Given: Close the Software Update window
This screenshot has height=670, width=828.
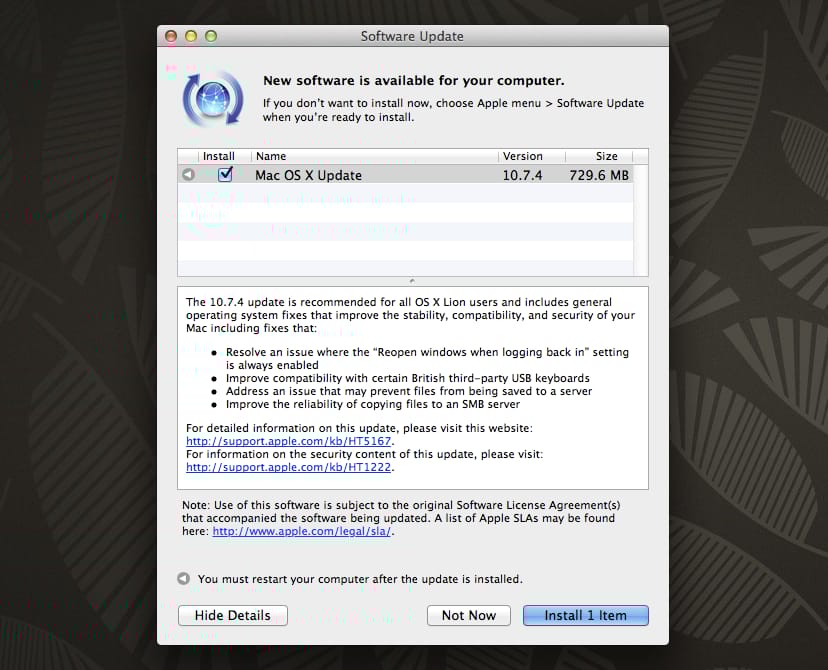Looking at the screenshot, I should (171, 36).
